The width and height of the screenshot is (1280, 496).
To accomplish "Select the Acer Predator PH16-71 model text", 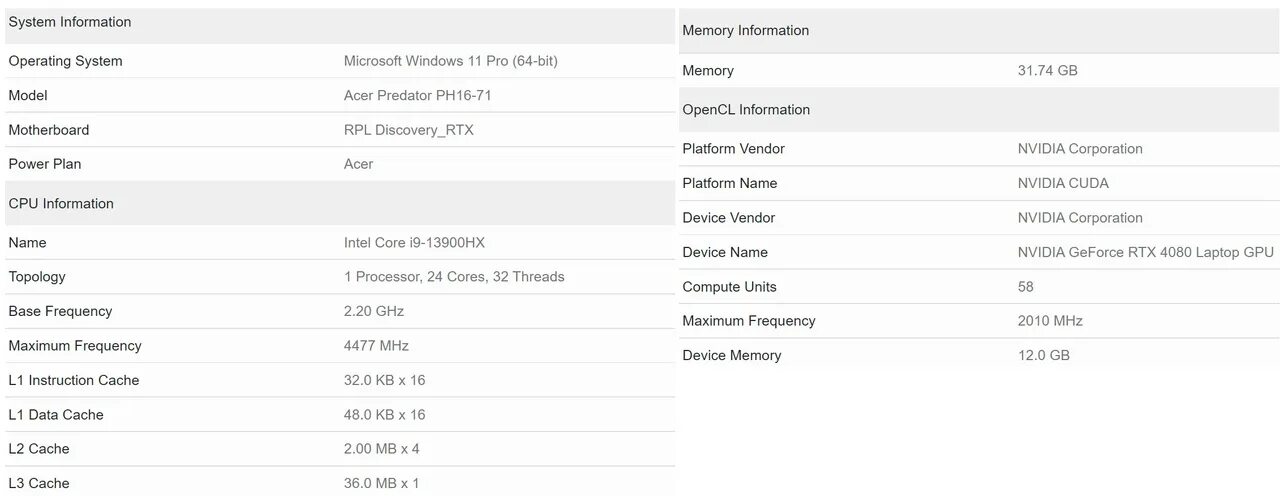I will [x=417, y=96].
